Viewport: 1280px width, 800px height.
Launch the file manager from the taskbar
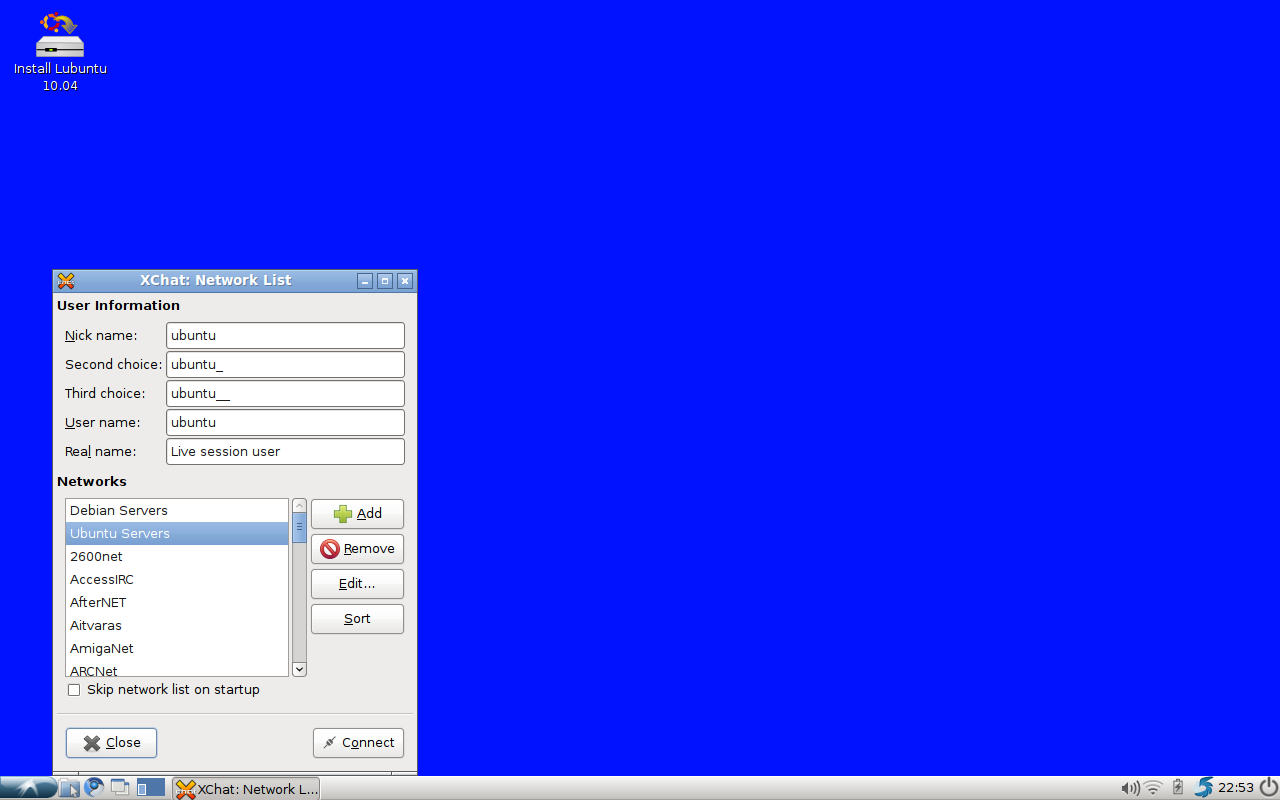pyautogui.click(x=69, y=788)
